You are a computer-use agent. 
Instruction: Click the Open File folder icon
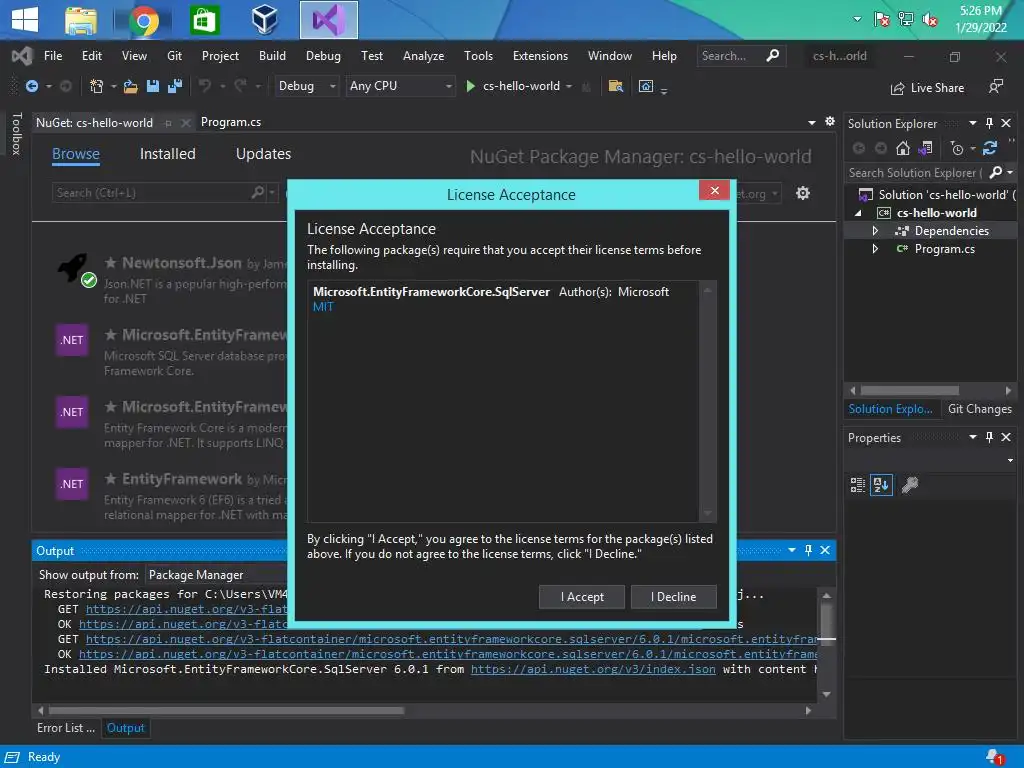coord(131,86)
